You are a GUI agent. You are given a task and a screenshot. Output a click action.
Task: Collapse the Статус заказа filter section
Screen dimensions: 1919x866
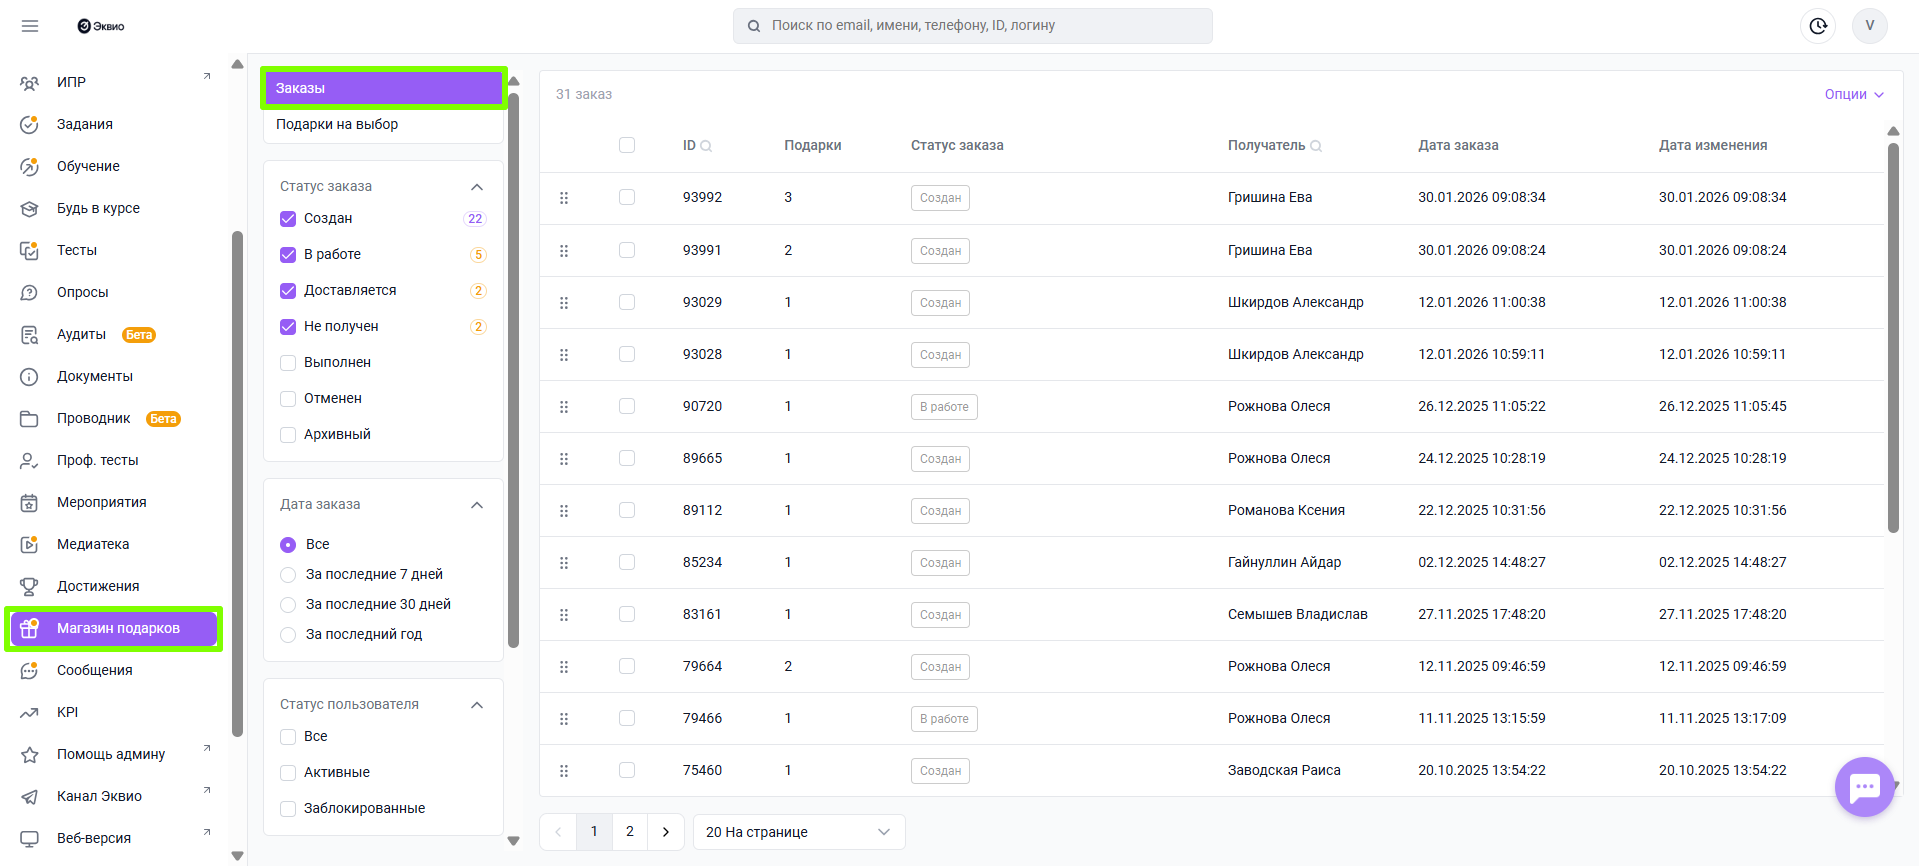[477, 187]
